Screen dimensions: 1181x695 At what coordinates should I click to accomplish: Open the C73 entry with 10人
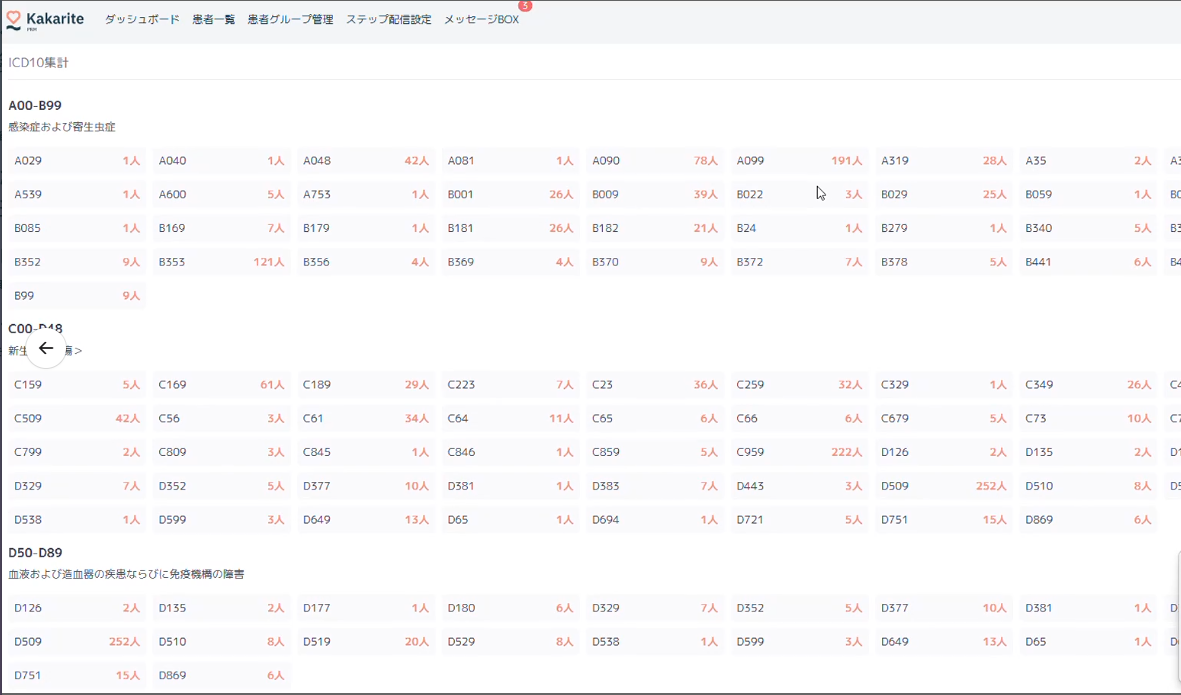click(x=1089, y=419)
